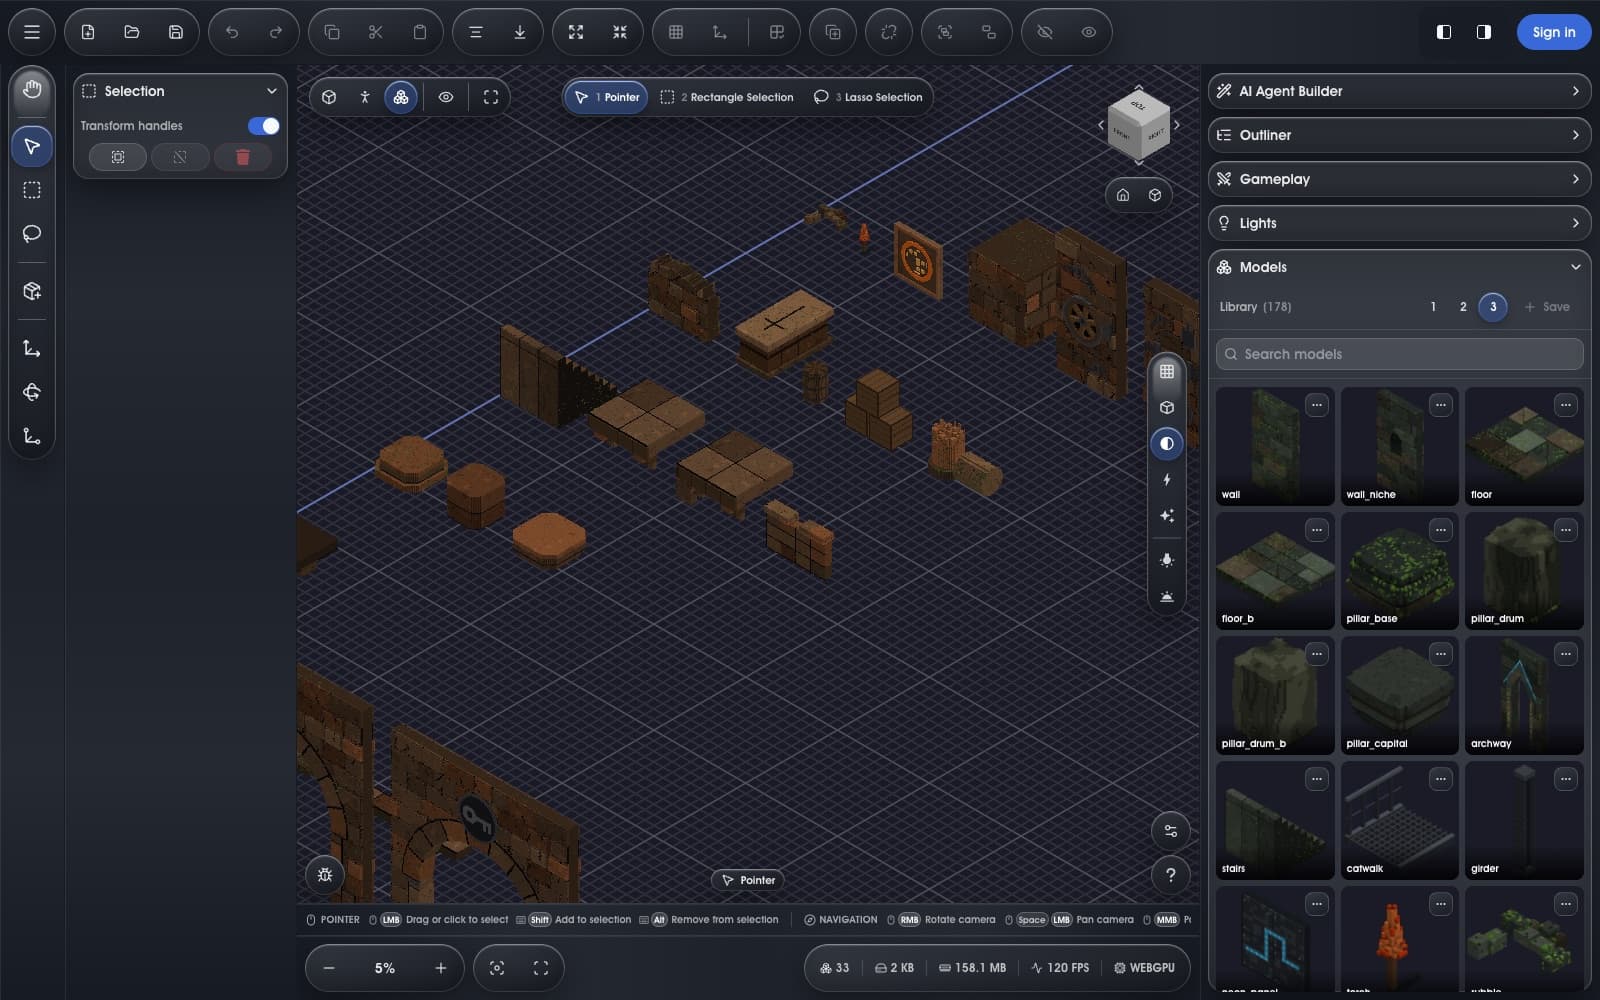Click the 120 FPS status entry
This screenshot has width=1600, height=1000.
coord(1060,968)
